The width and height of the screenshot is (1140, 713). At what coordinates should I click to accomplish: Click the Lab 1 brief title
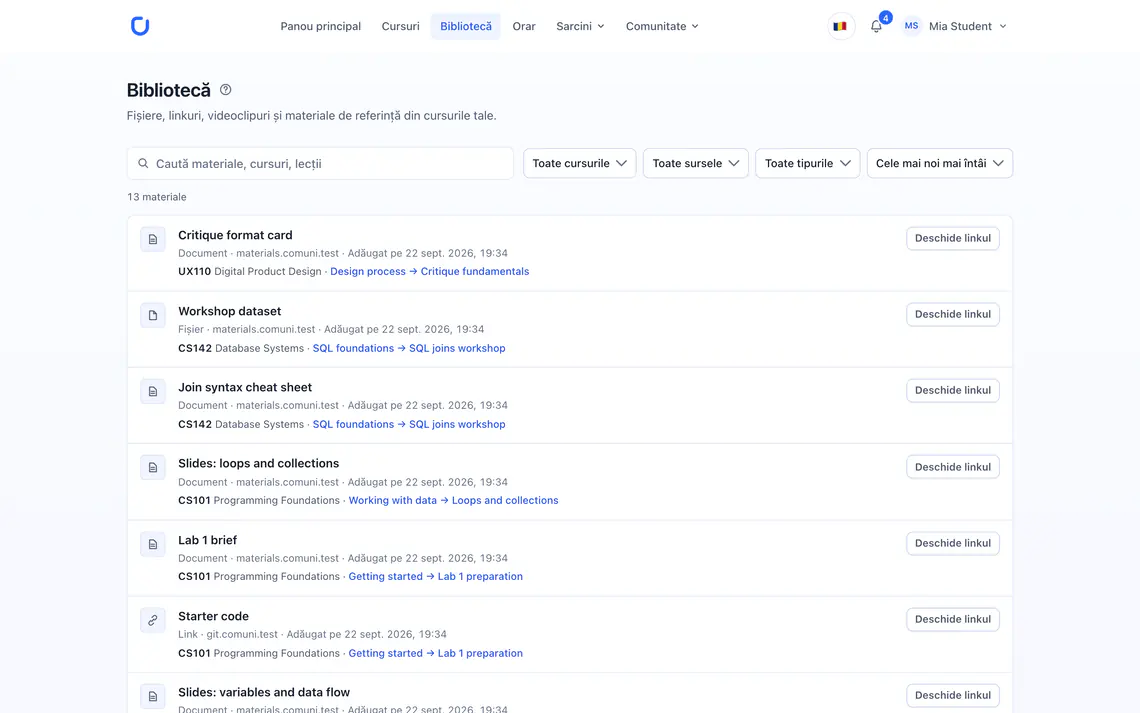[207, 540]
